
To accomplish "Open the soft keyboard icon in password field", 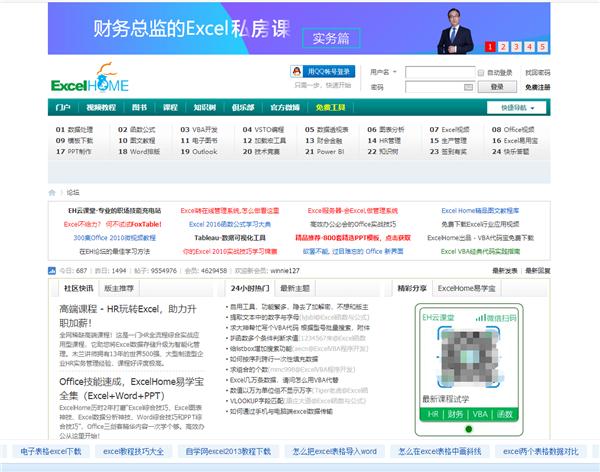I will pyautogui.click(x=468, y=87).
